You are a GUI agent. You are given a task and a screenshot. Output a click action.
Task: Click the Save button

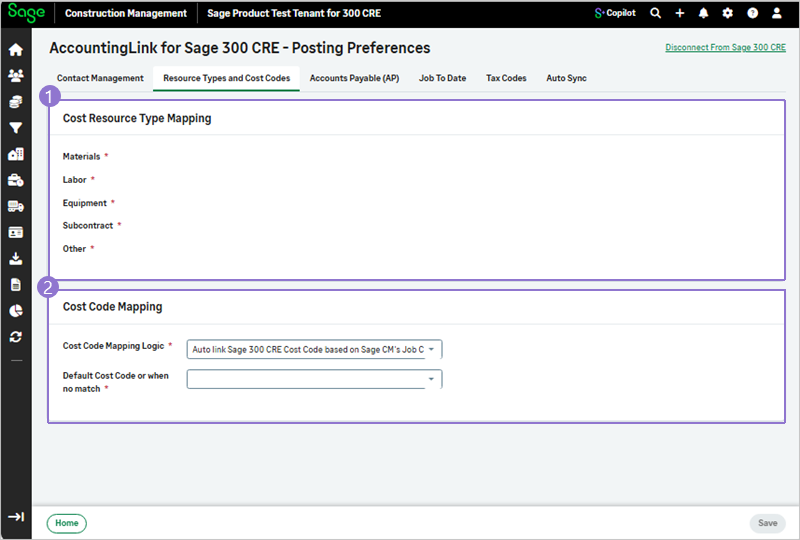[x=767, y=523]
